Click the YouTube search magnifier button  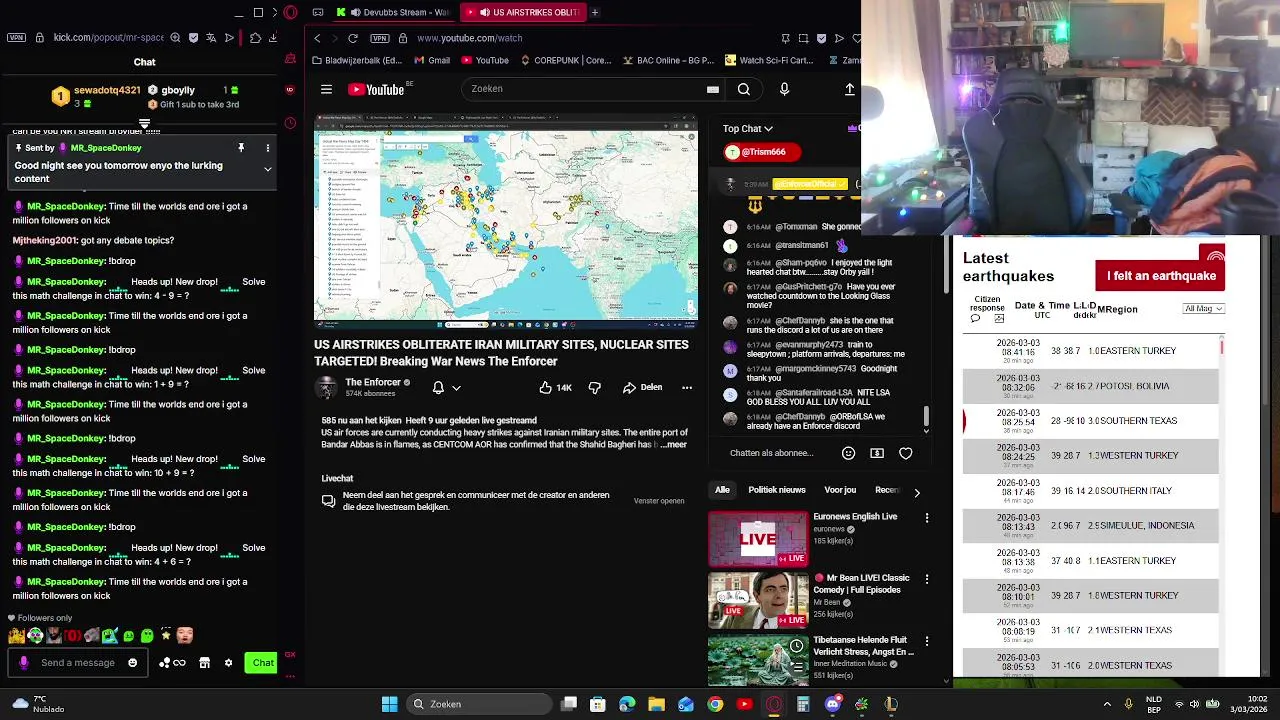(744, 89)
